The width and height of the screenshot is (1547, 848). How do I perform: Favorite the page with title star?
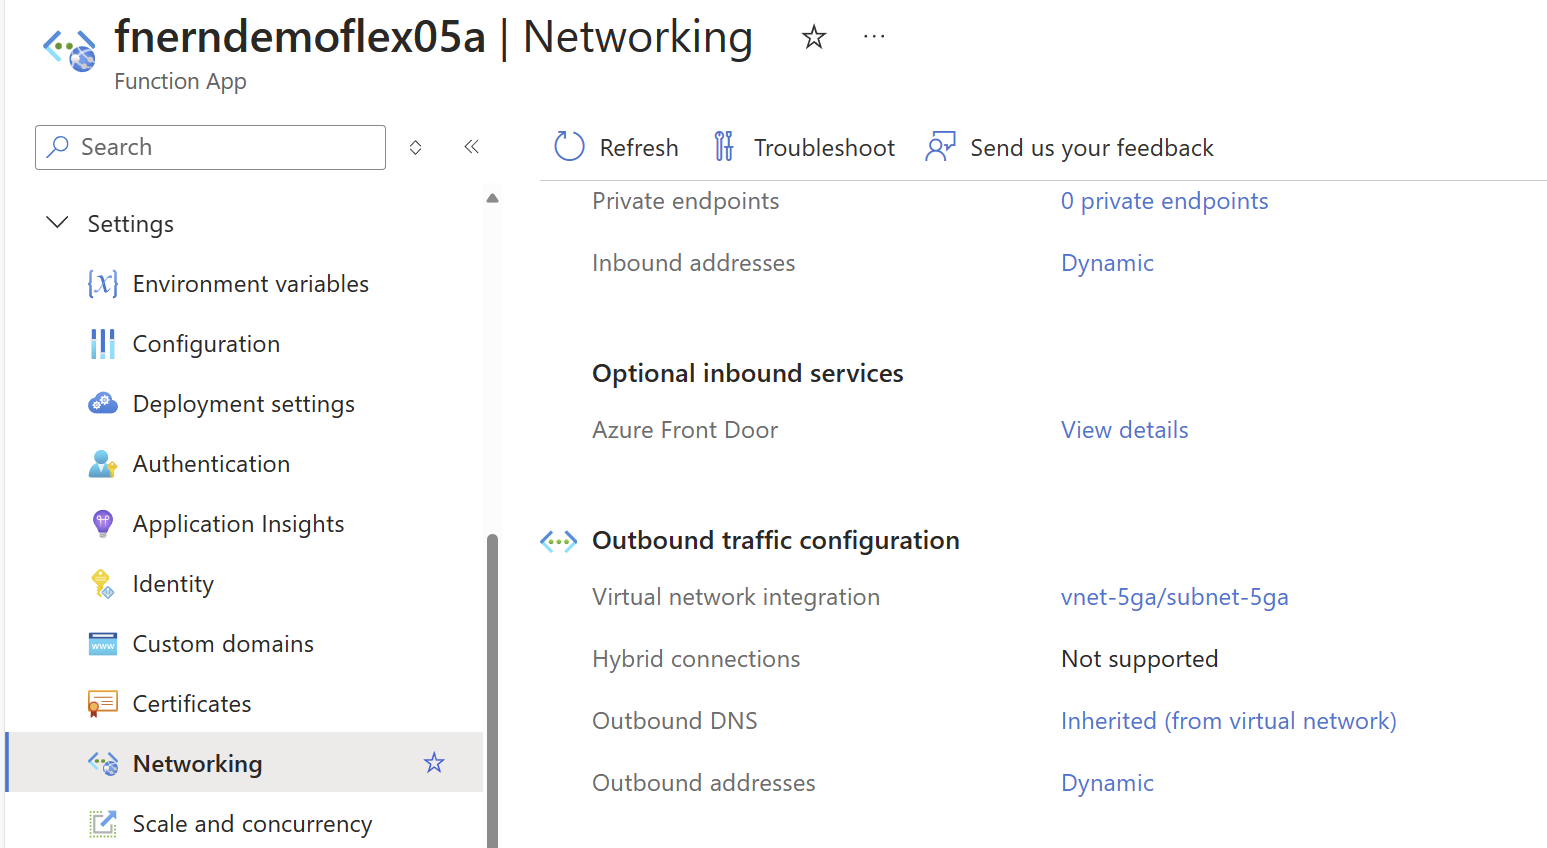click(x=814, y=38)
